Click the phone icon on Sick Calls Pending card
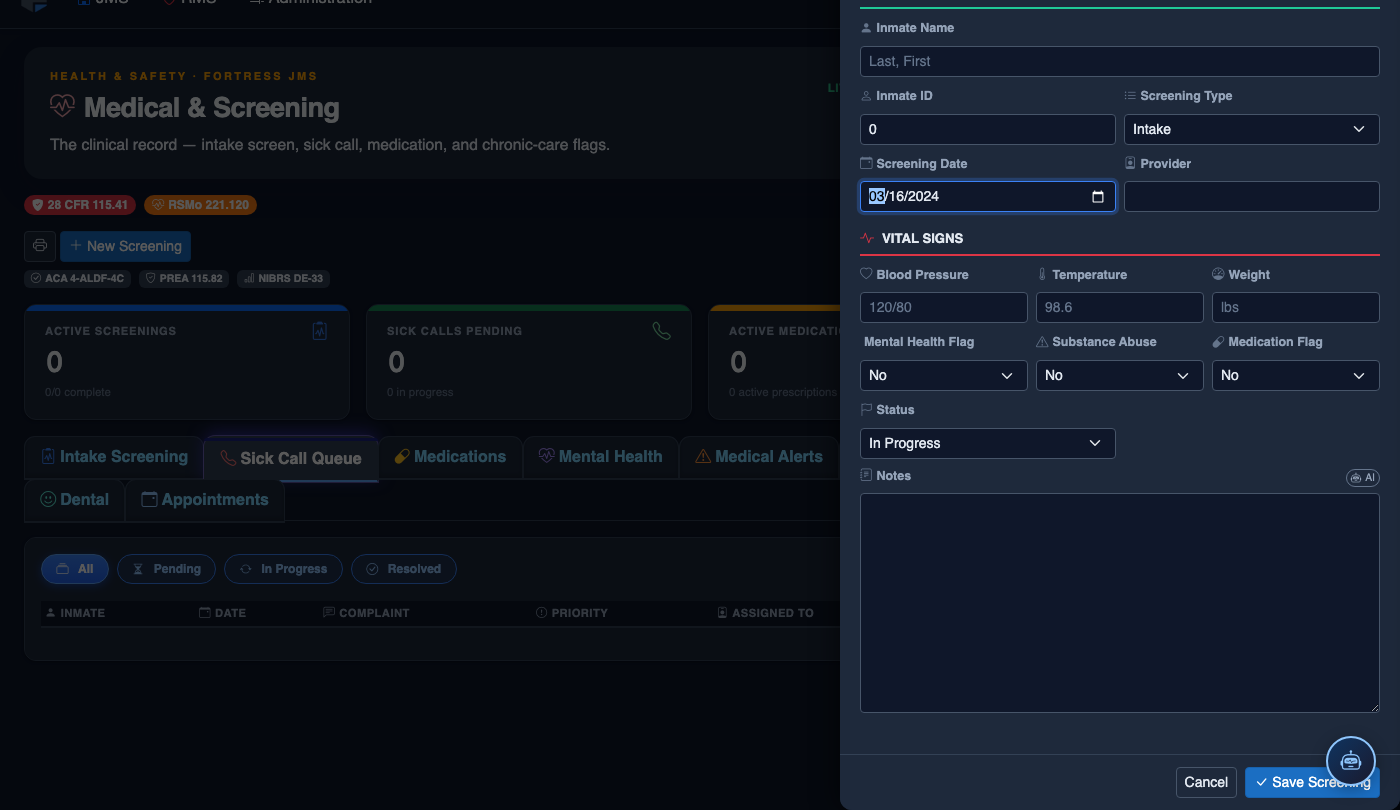The height and width of the screenshot is (810, 1400). coord(661,331)
